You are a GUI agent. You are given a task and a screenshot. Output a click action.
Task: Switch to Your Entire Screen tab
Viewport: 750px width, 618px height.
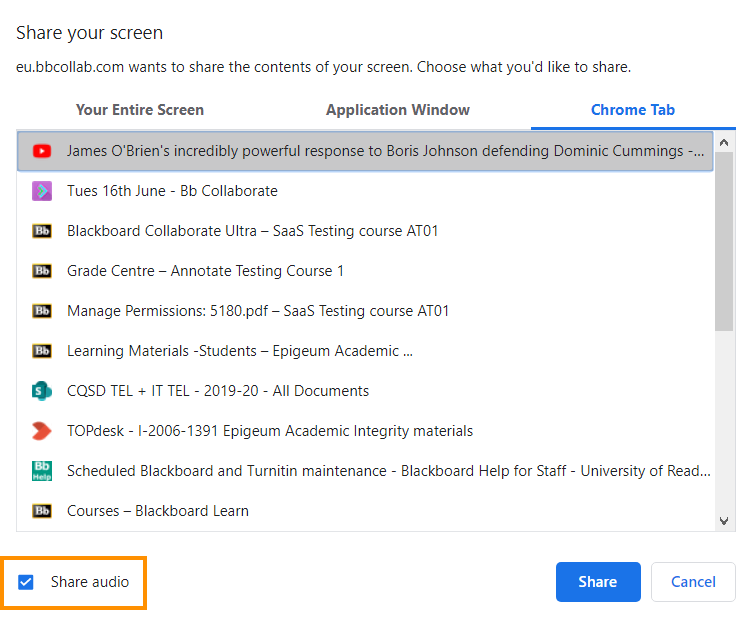coord(140,110)
